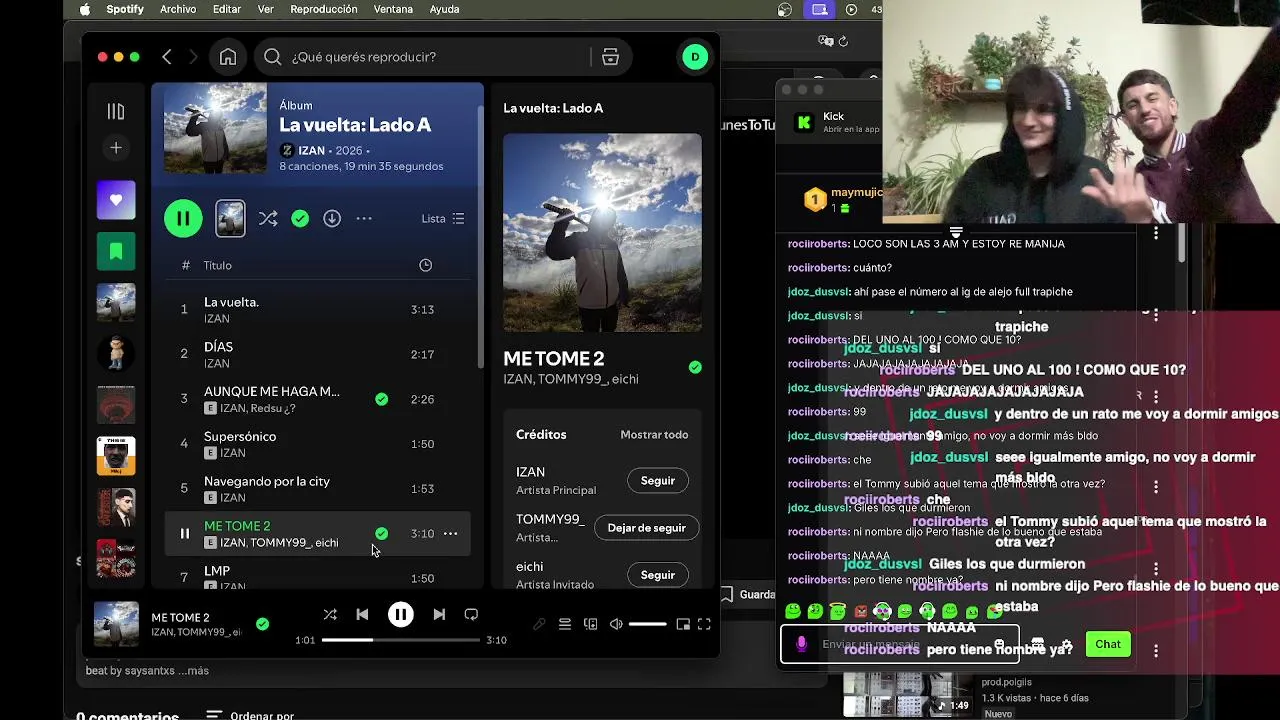
Task: Skip to the next track
Action: 439,614
